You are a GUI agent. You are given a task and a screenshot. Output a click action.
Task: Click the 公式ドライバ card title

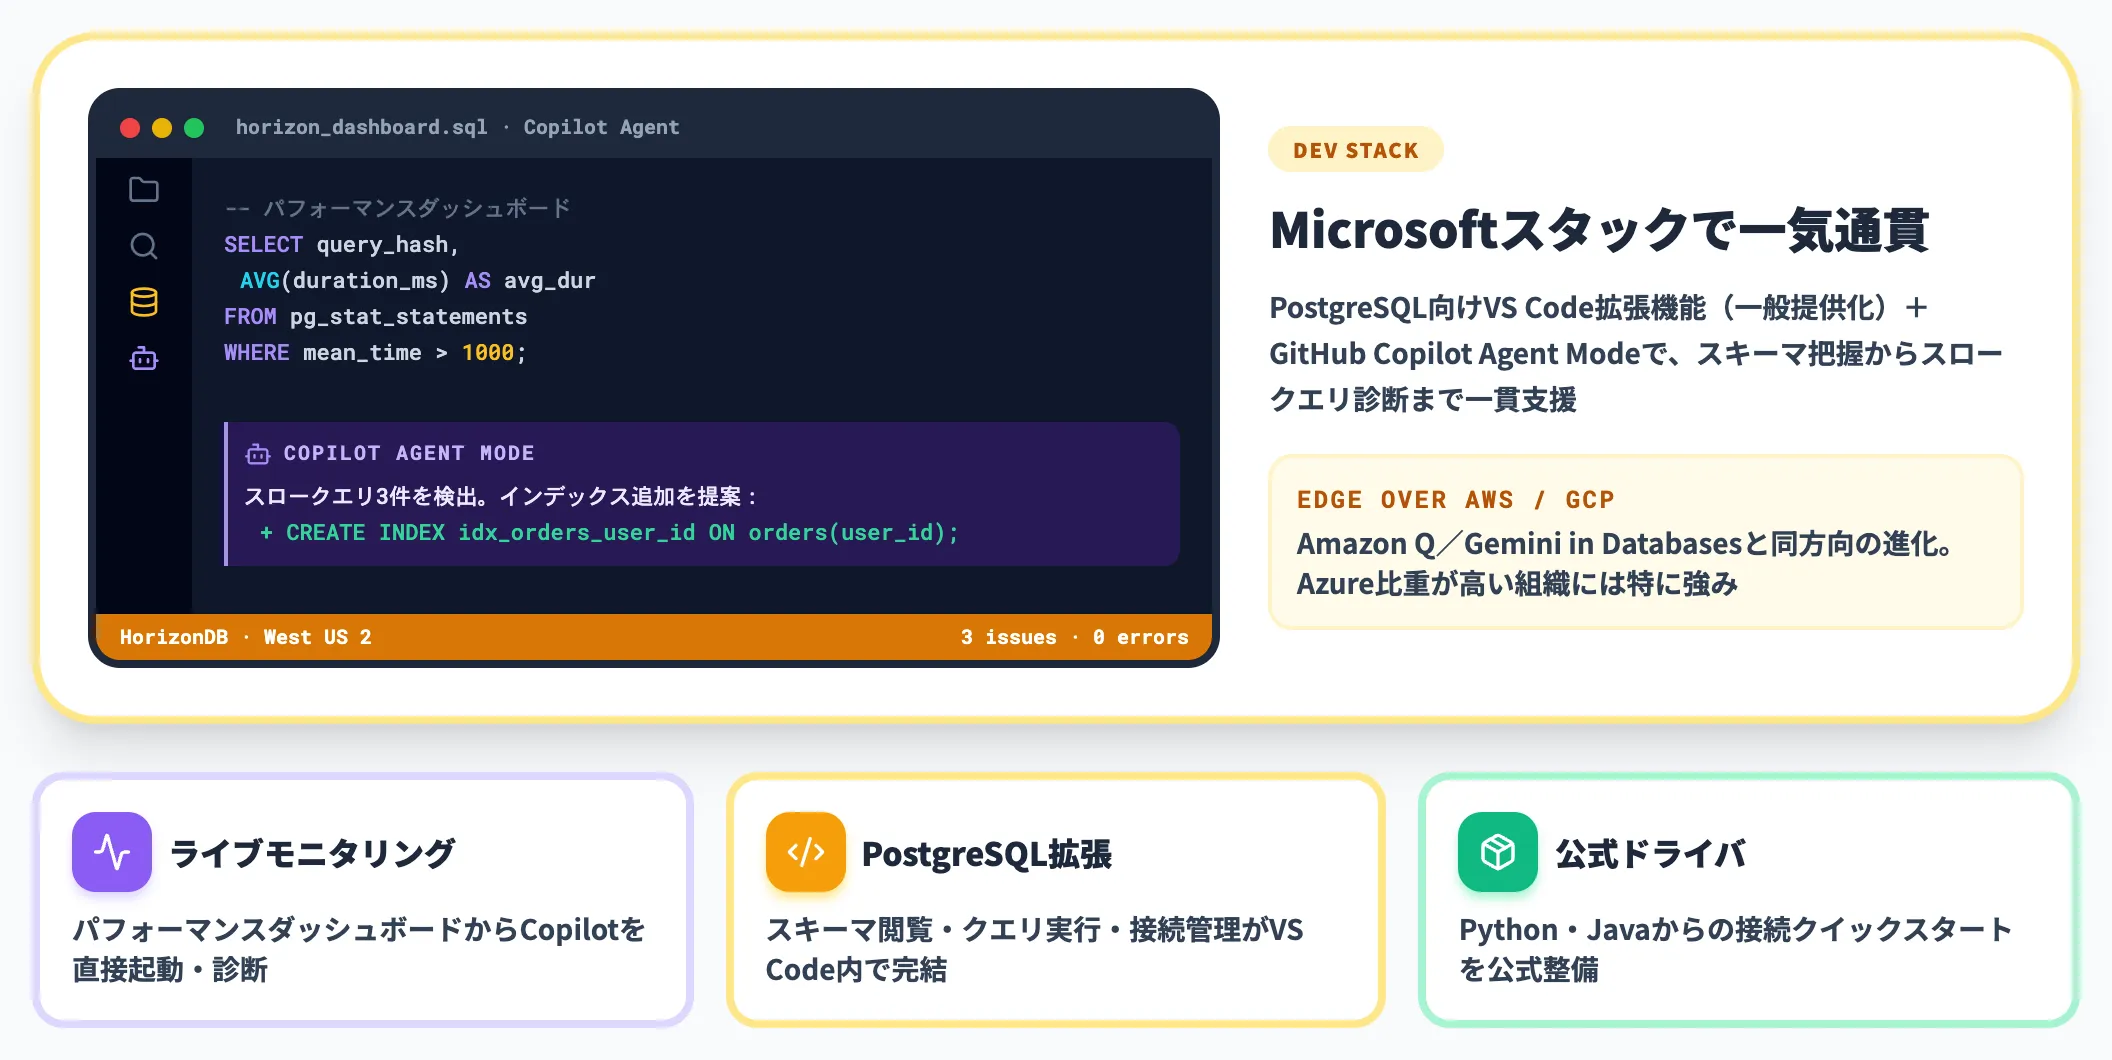pos(1650,853)
